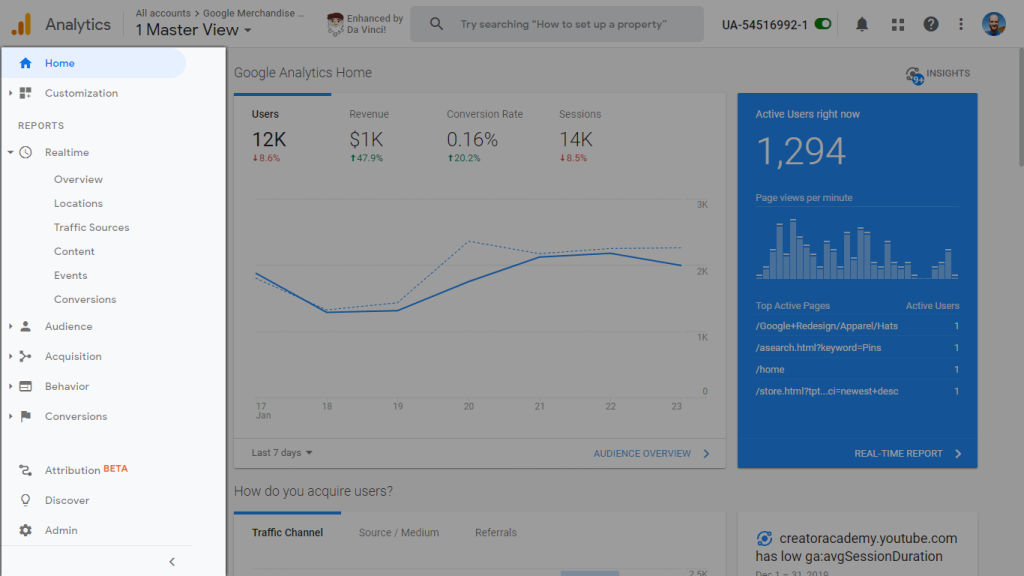Switch to the Referrals tab

tap(496, 532)
